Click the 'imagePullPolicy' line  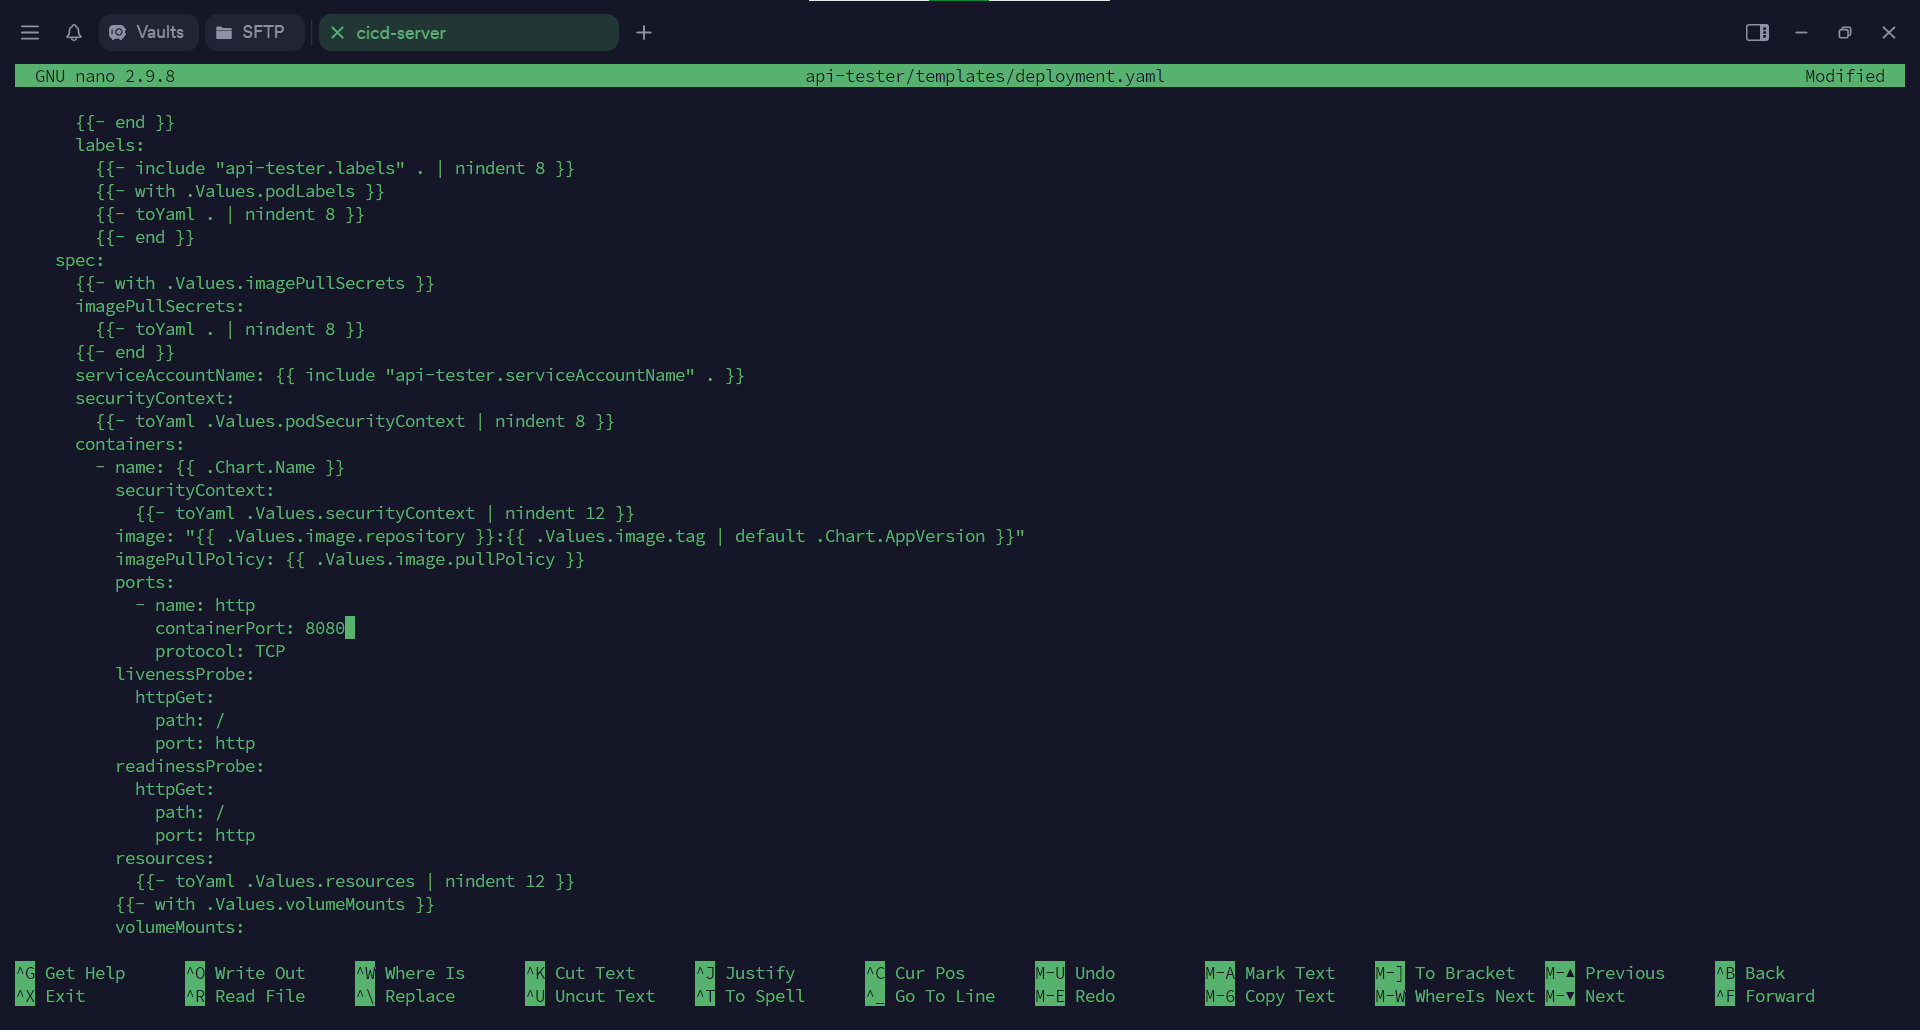pos(350,559)
